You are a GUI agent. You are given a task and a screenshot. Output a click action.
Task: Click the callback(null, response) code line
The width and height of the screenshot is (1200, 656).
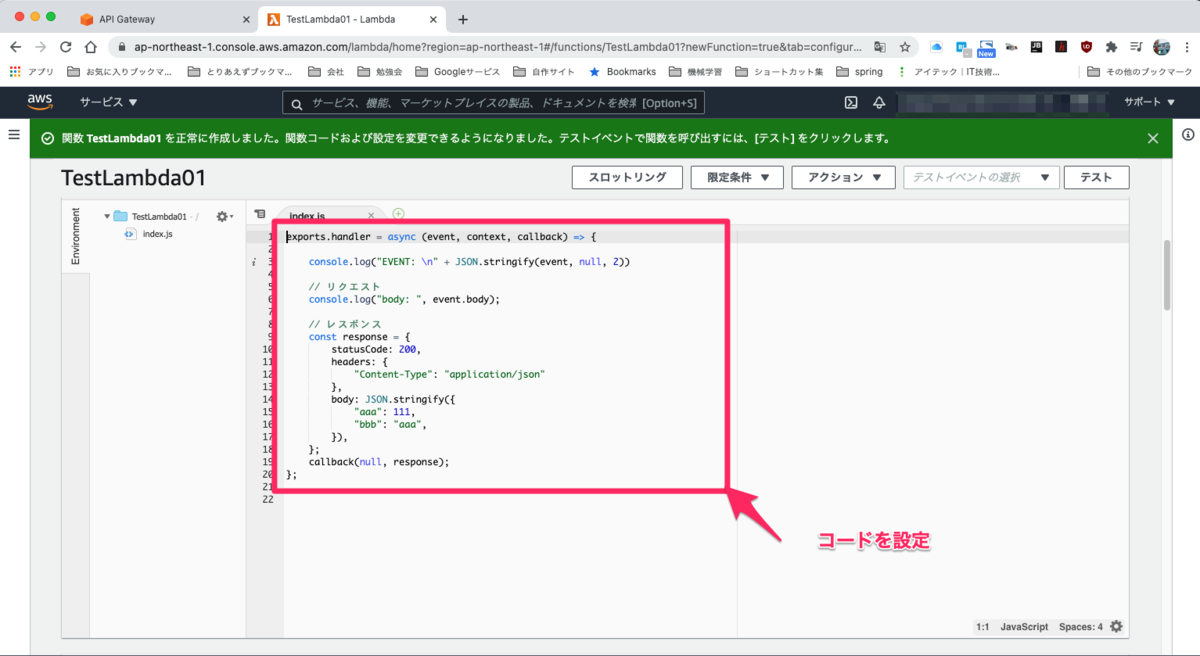pyautogui.click(x=379, y=462)
